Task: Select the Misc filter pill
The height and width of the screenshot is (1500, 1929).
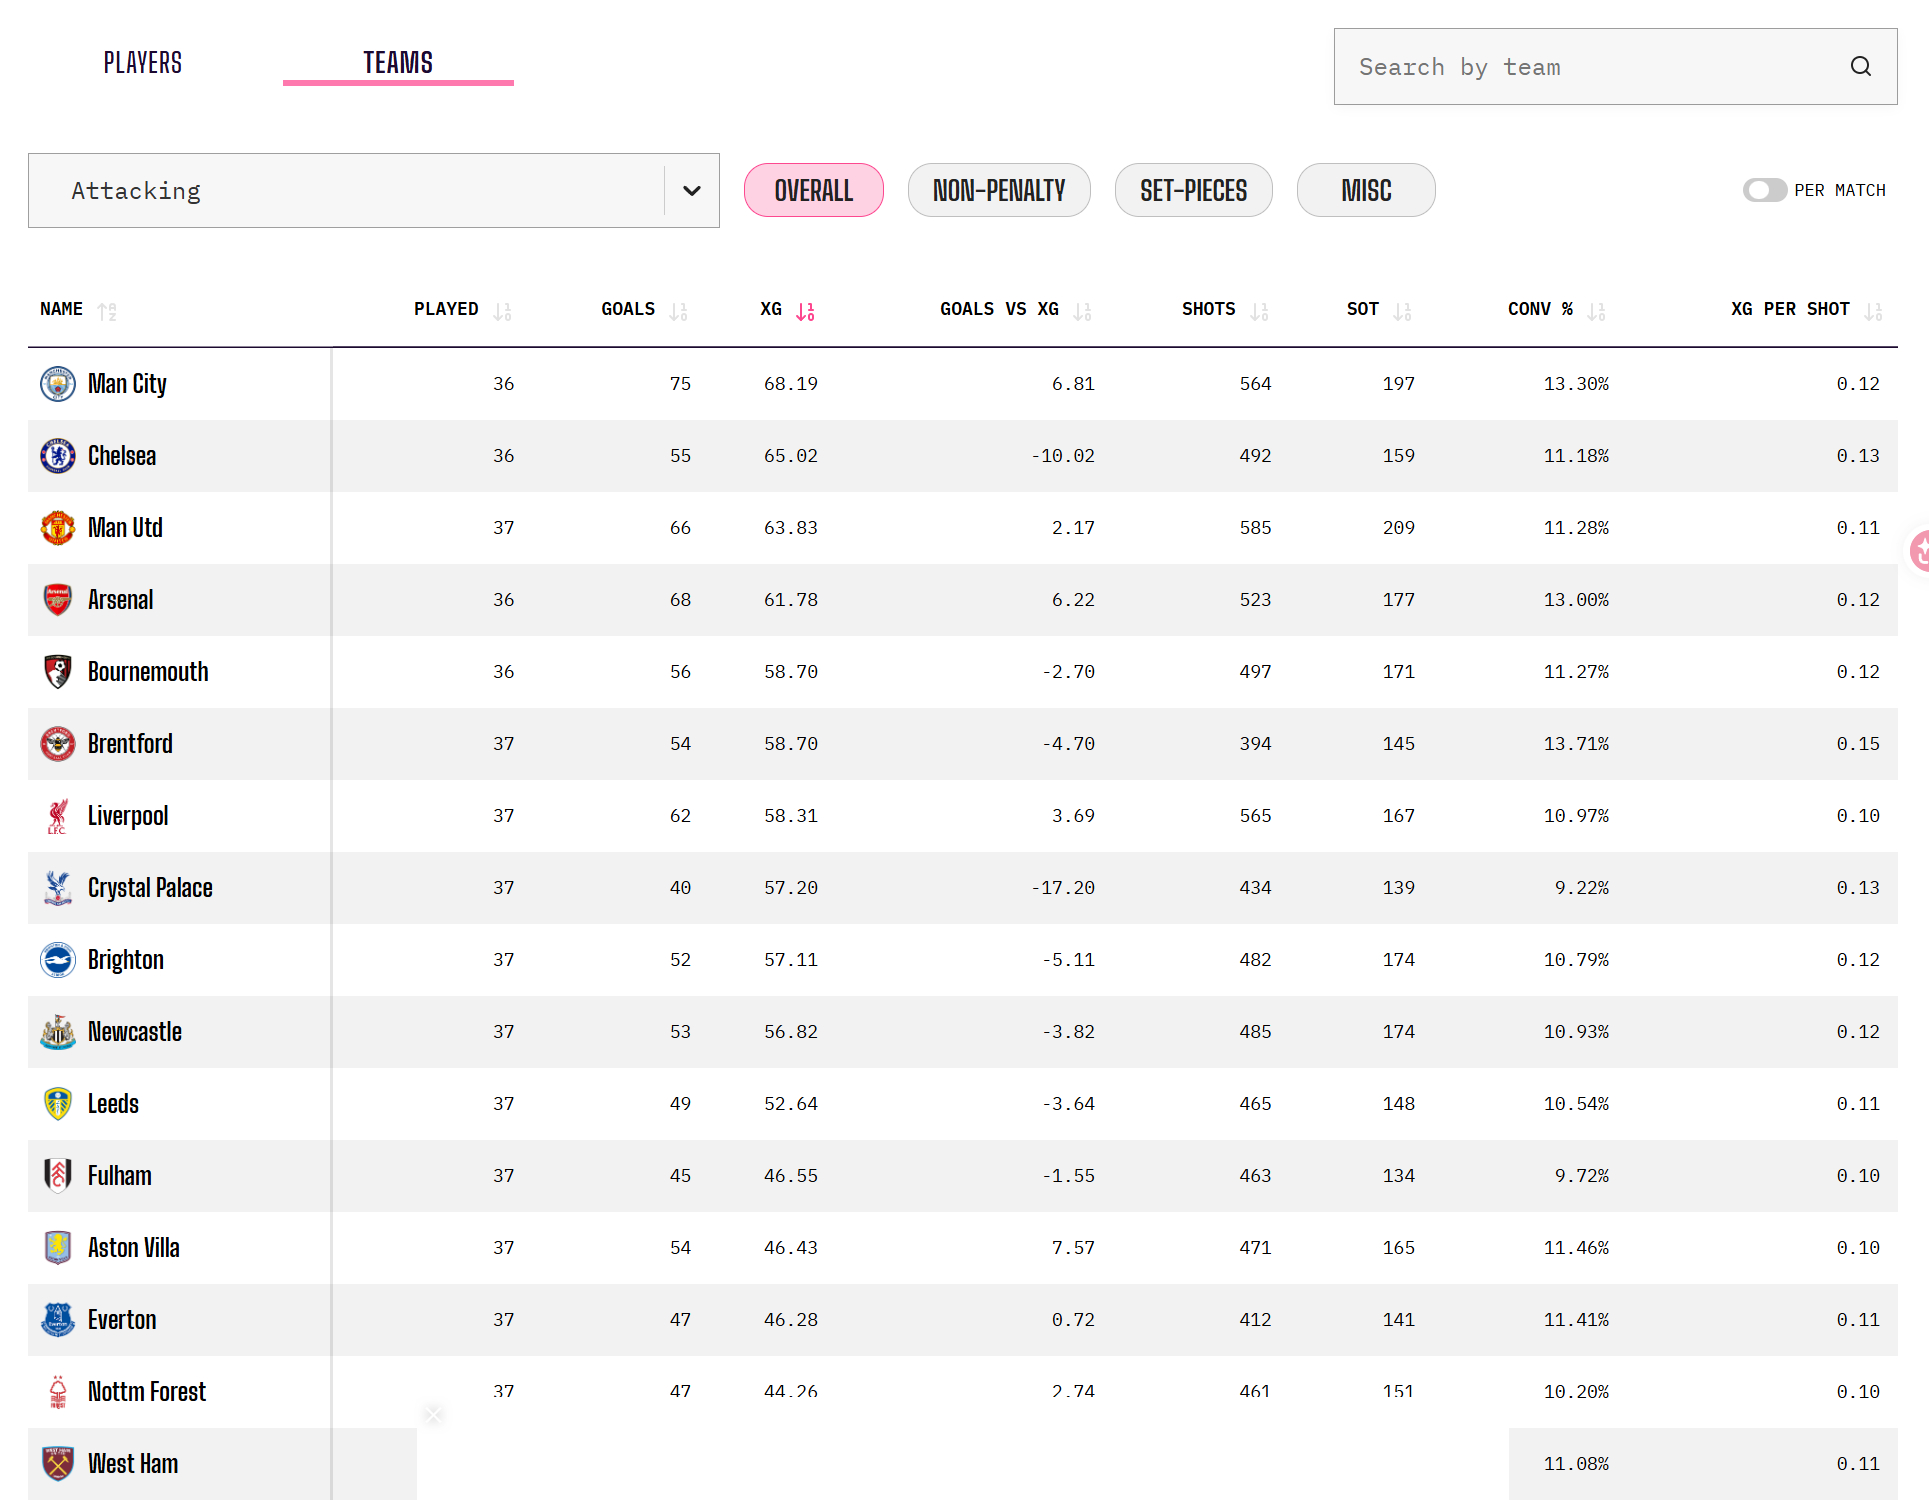Action: [x=1366, y=190]
